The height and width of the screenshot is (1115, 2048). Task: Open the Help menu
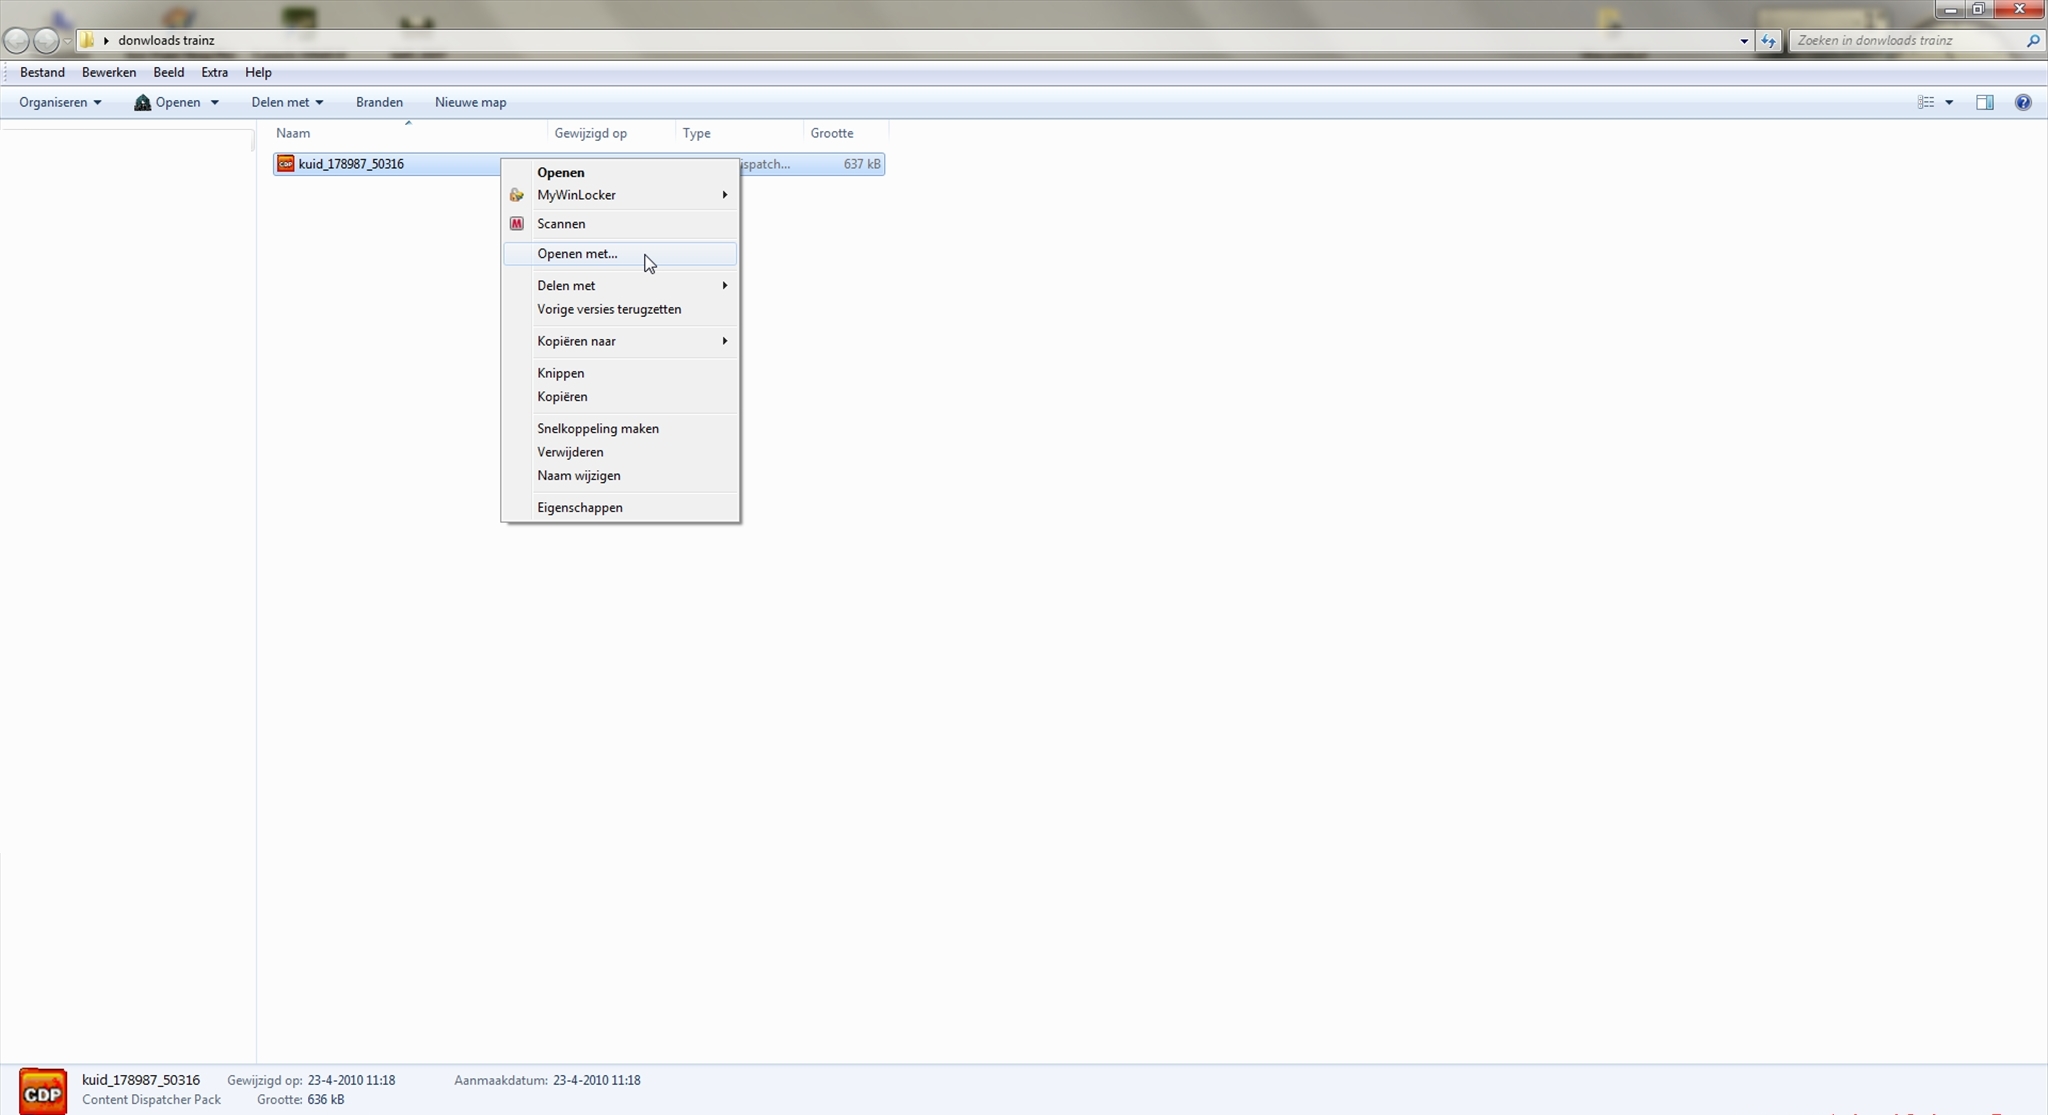[258, 72]
